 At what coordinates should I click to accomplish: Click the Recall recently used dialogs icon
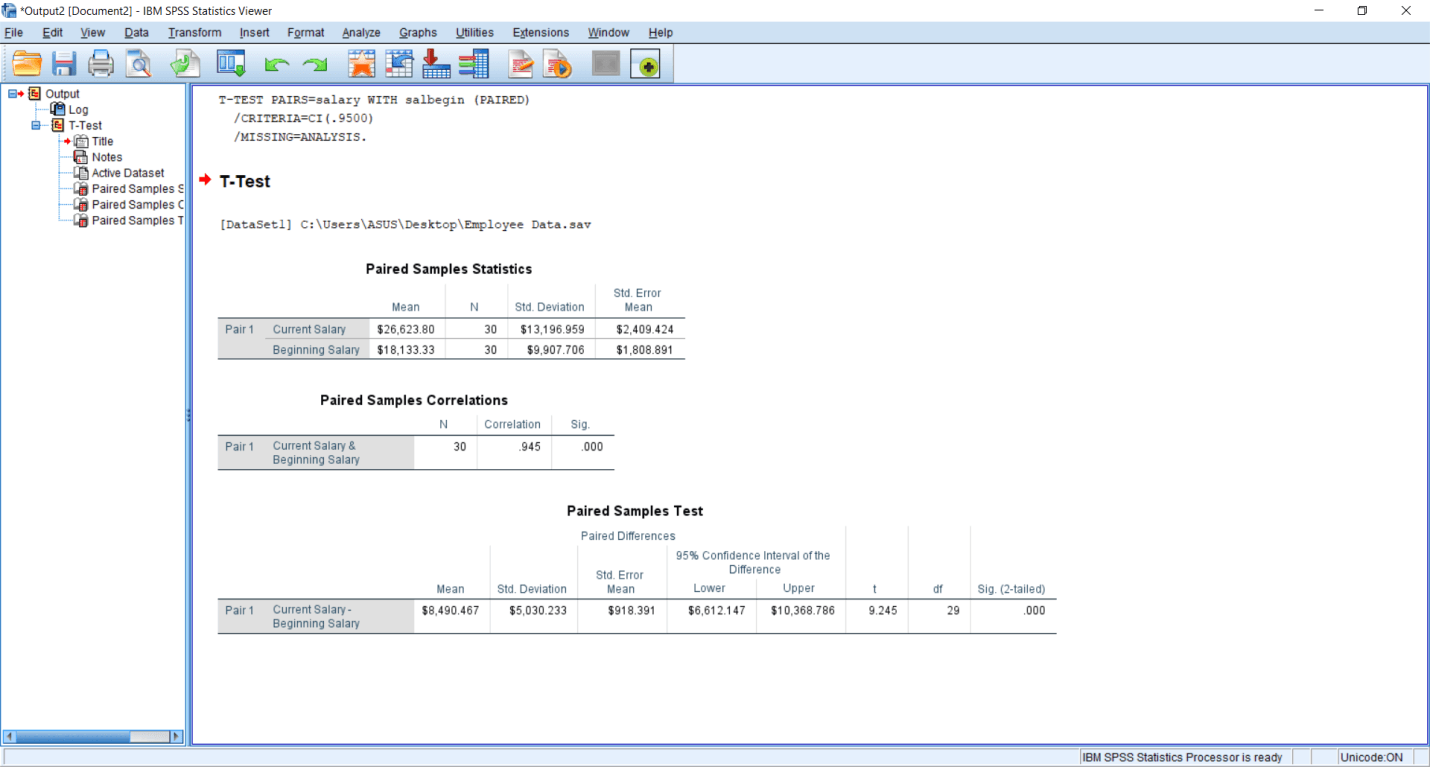(x=232, y=65)
